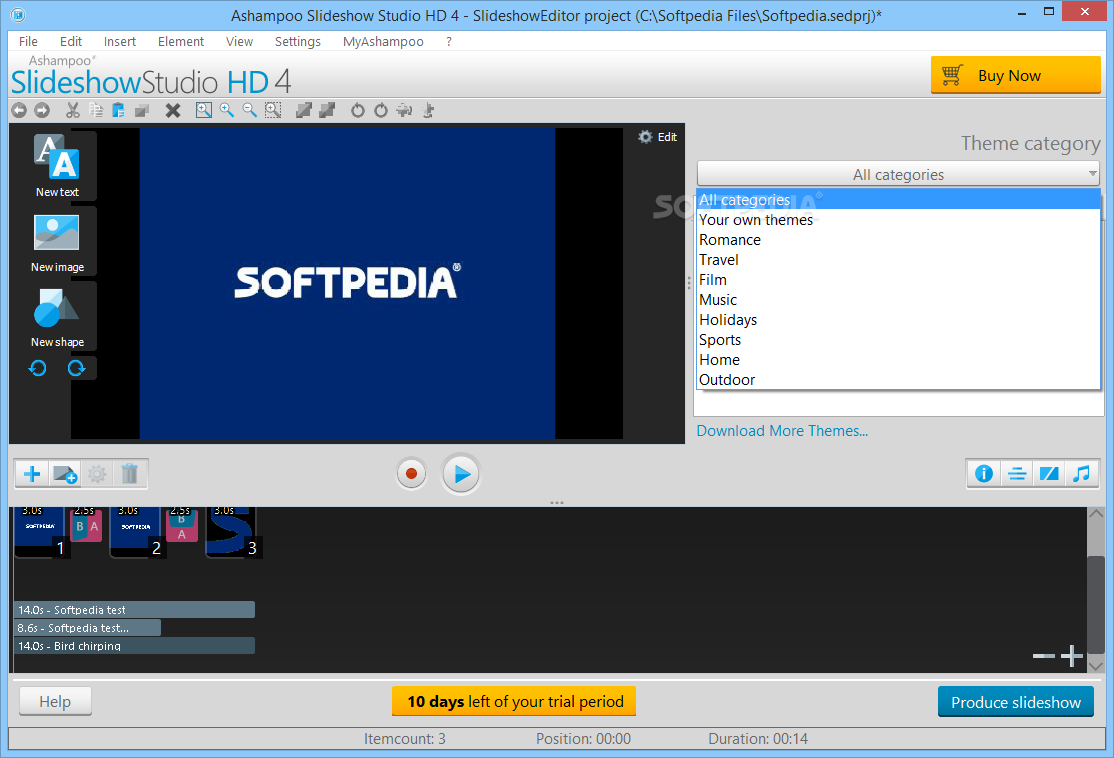Choose the Outdoor category

pyautogui.click(x=898, y=379)
